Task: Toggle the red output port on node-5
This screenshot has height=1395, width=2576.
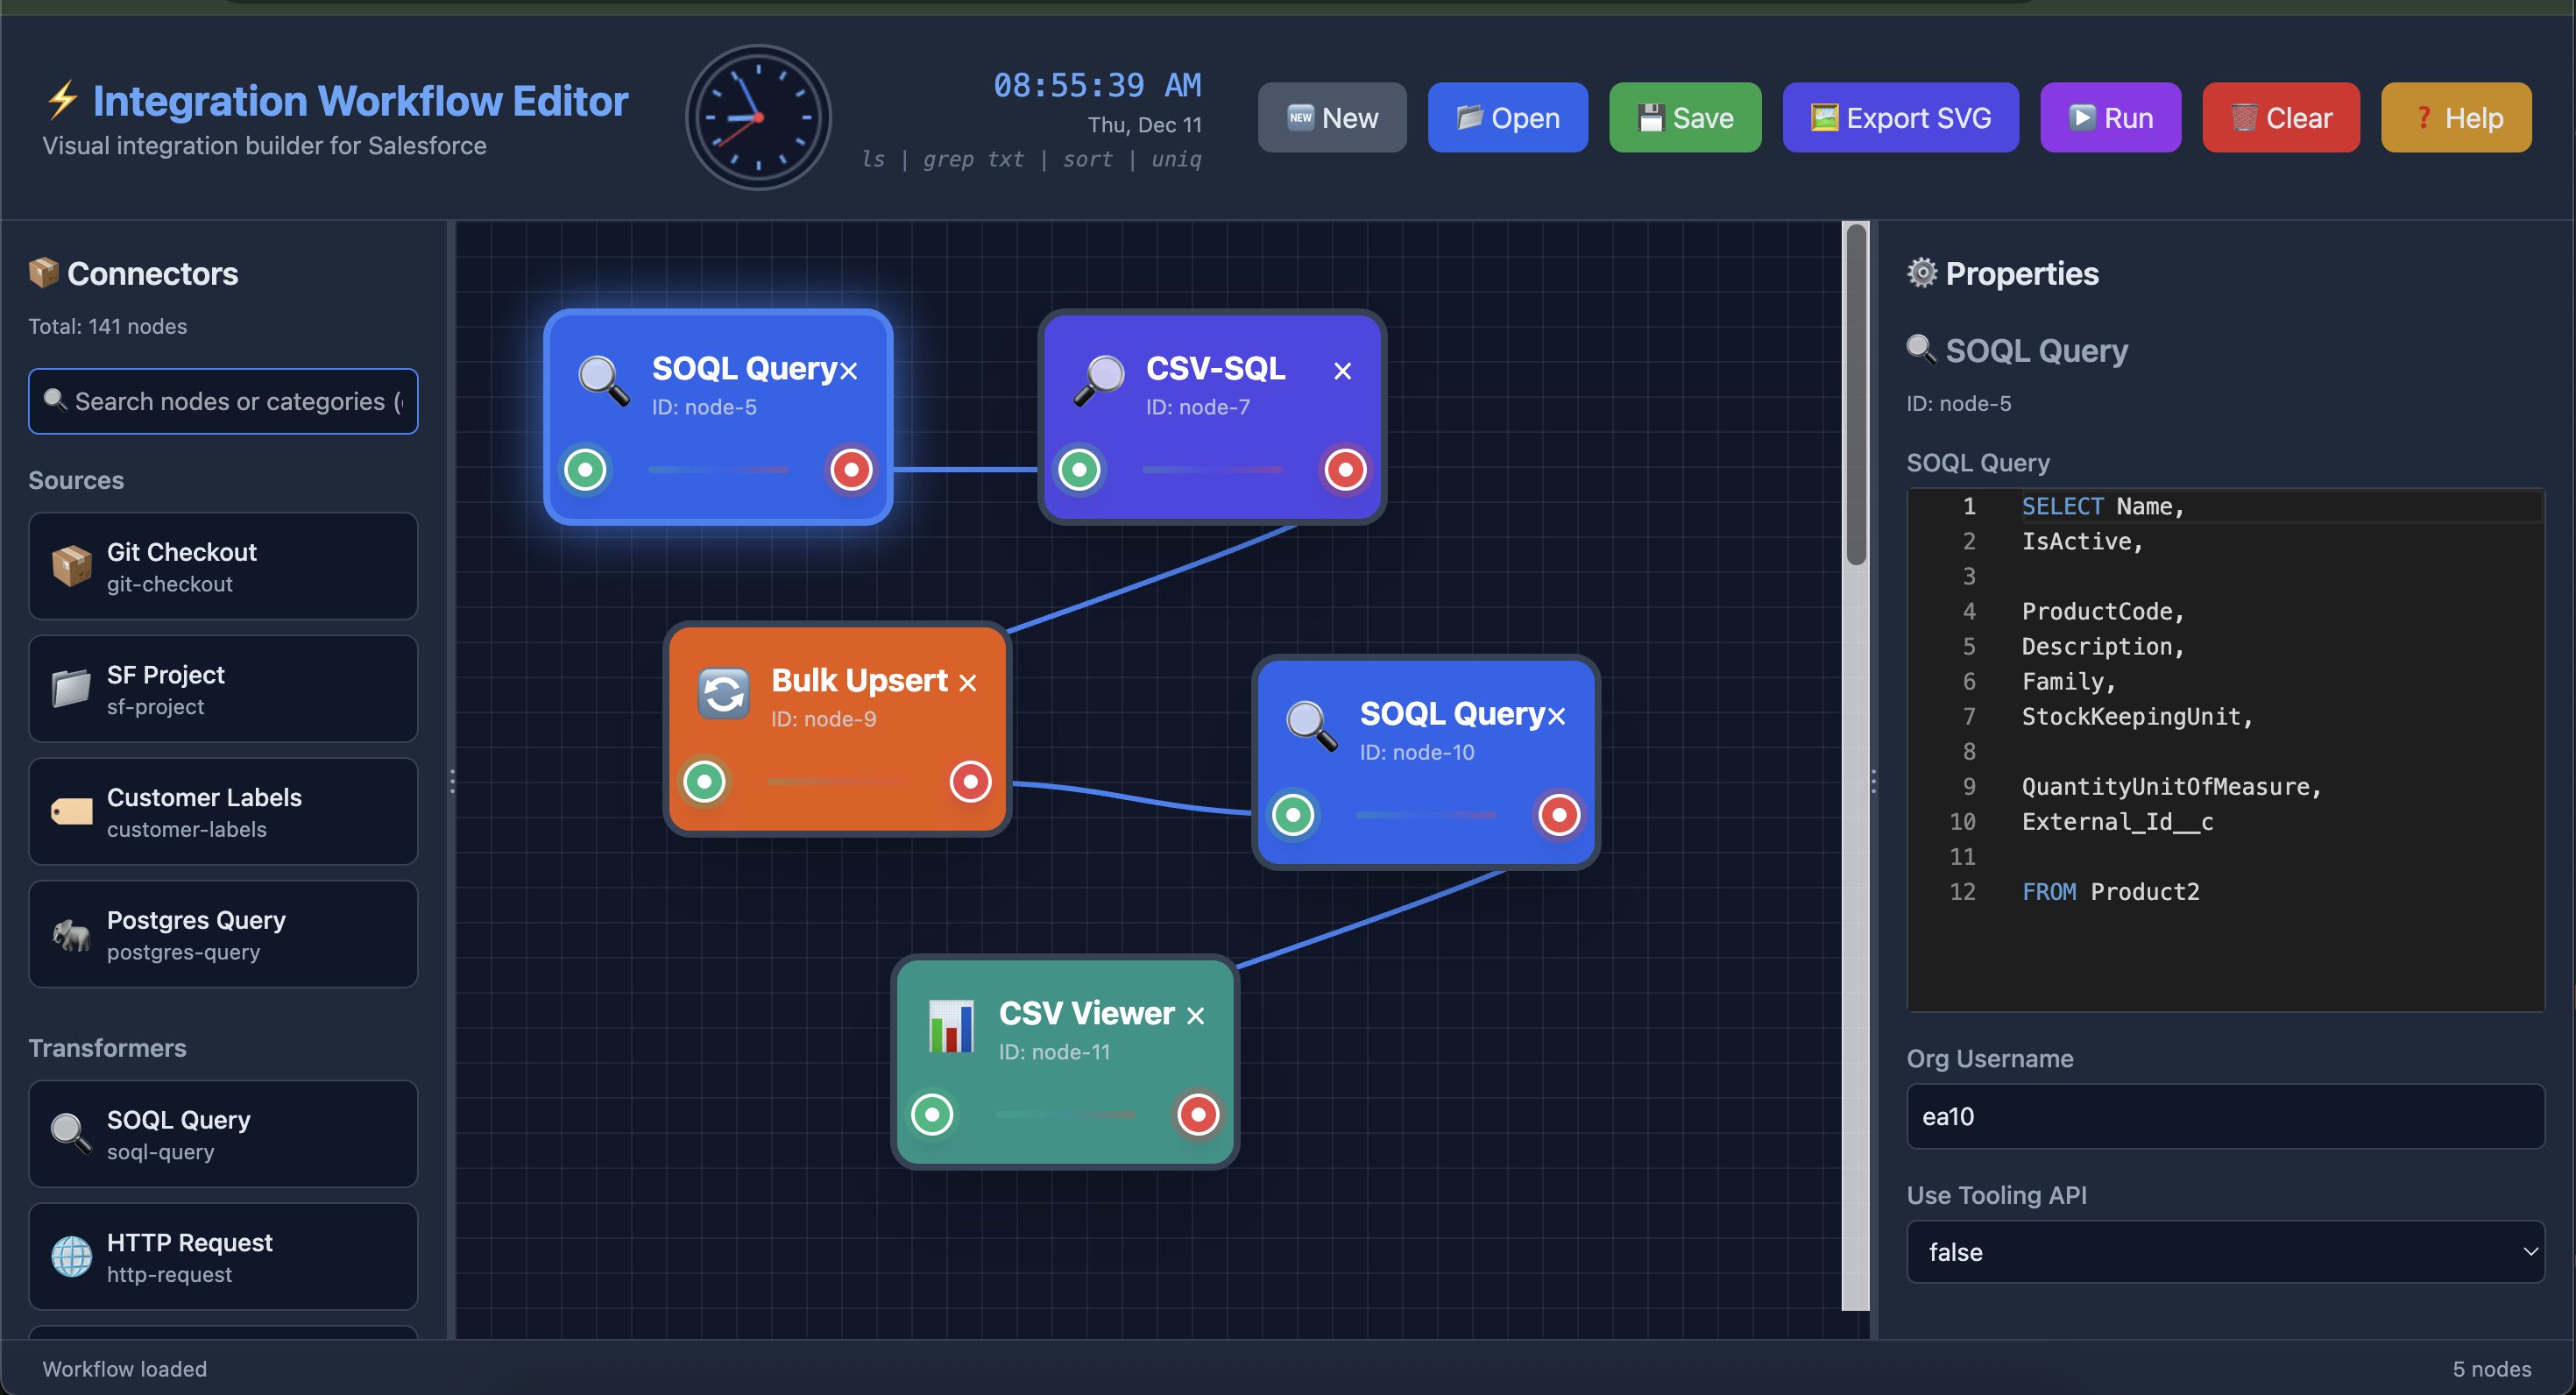Action: click(x=851, y=469)
